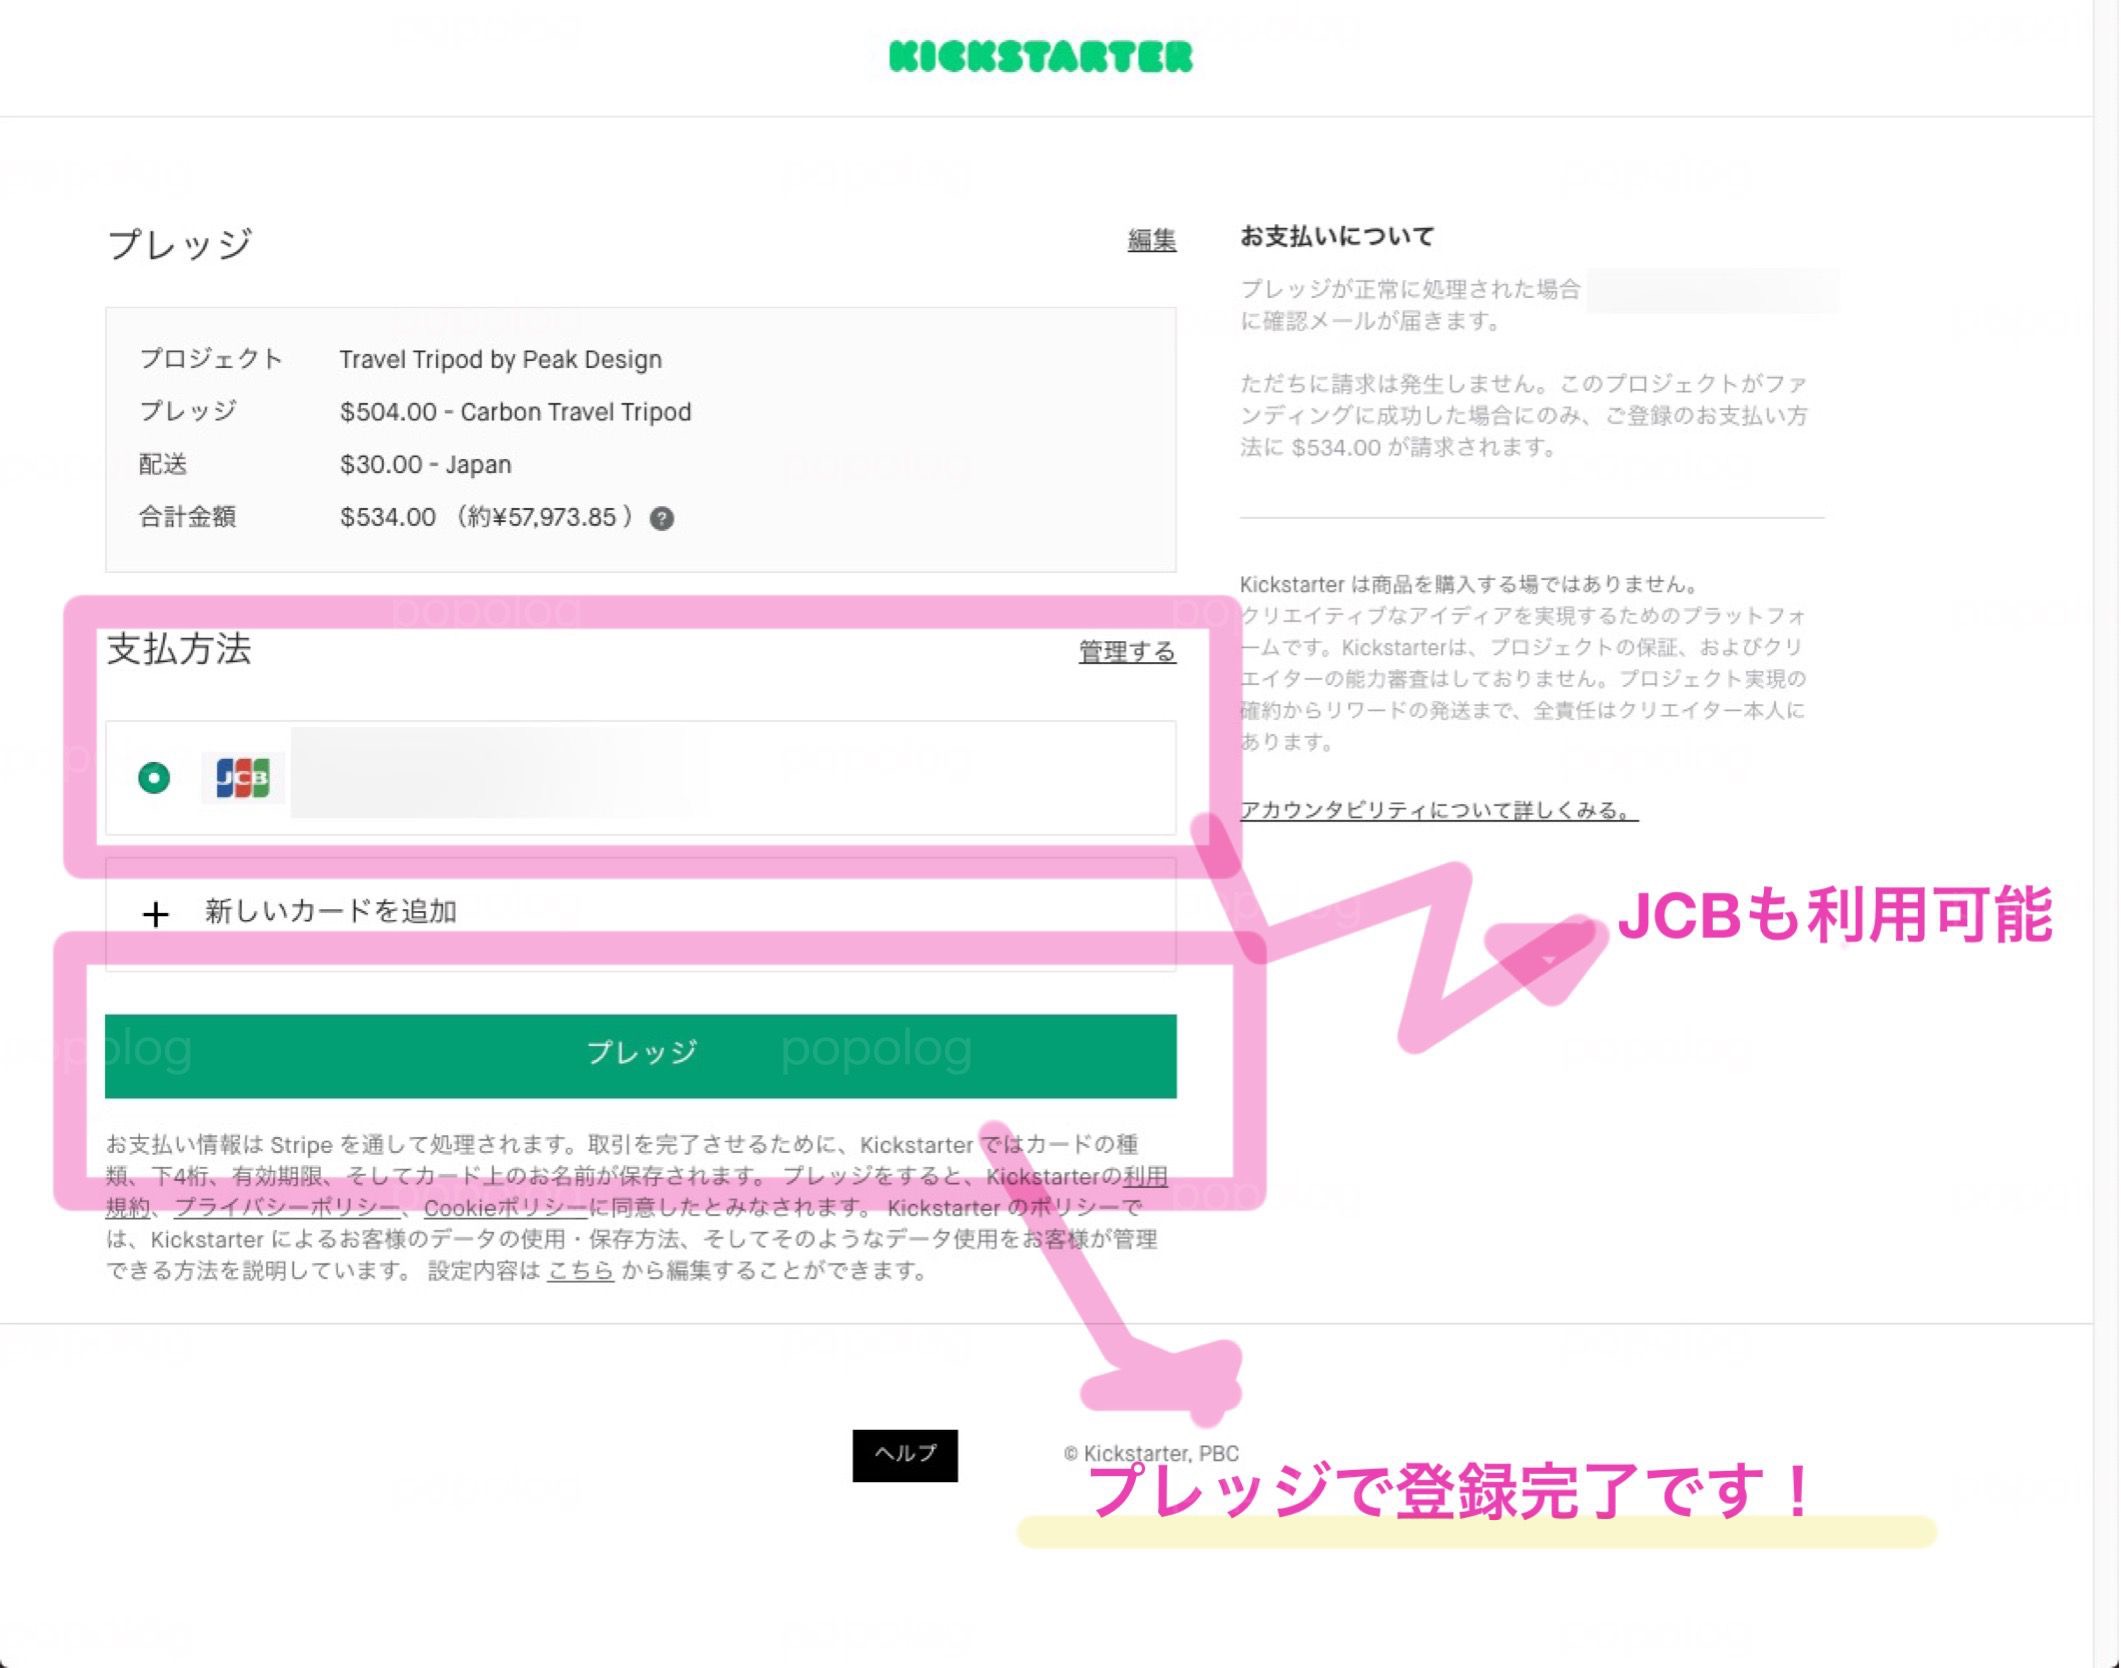Click the pledge text $504.00 - Carbon Travel Tripod
Viewport: 2121px width, 1668px height.
click(x=515, y=412)
